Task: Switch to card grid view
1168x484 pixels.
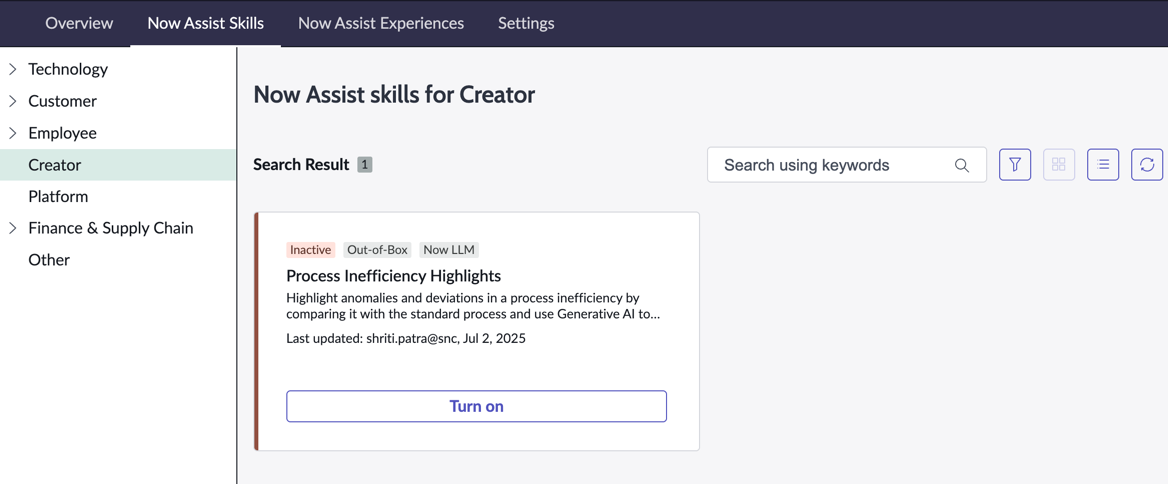Action: coord(1058,165)
